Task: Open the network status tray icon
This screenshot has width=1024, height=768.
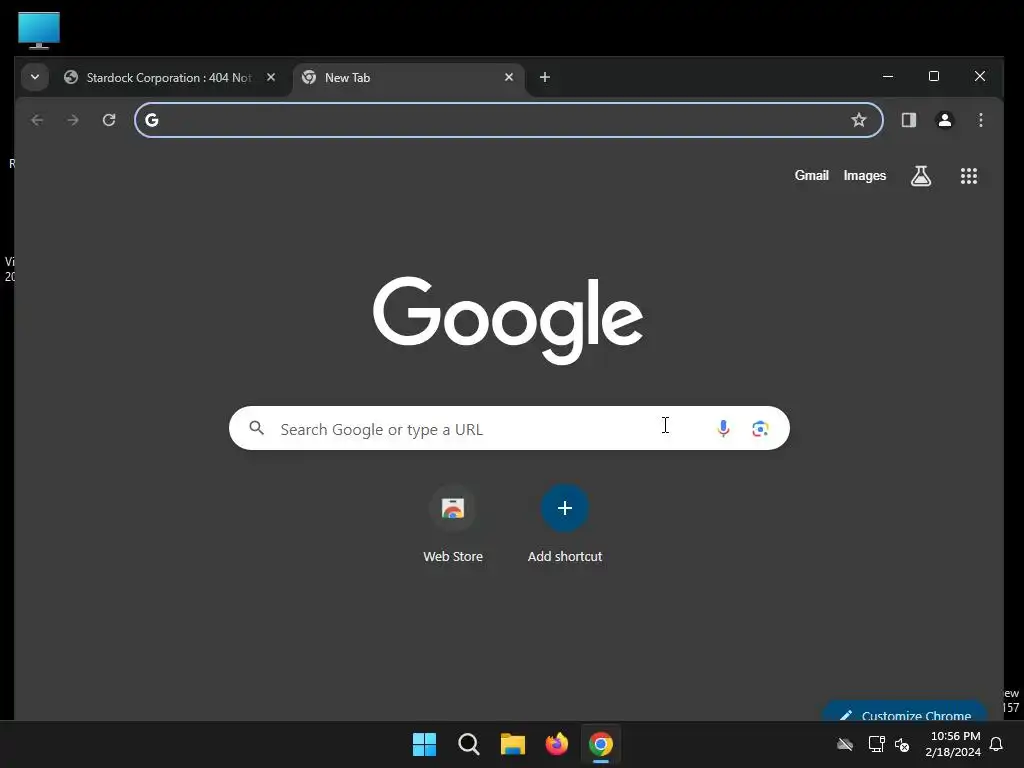Action: point(876,744)
